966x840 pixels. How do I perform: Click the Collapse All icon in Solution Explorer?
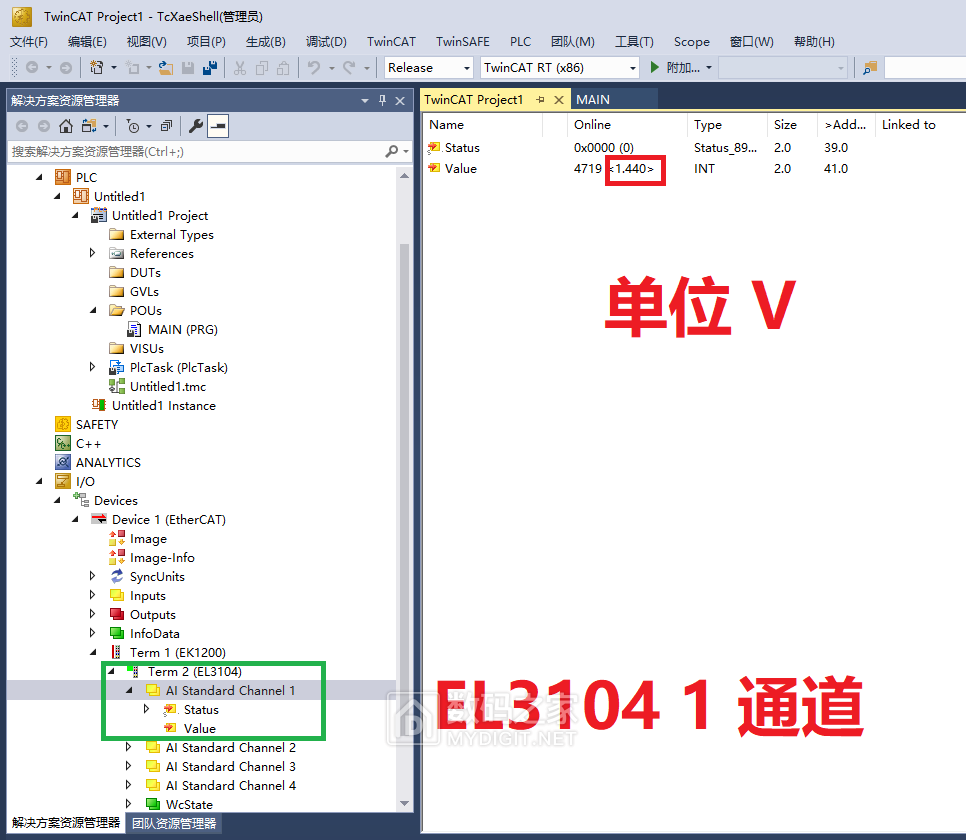[166, 126]
